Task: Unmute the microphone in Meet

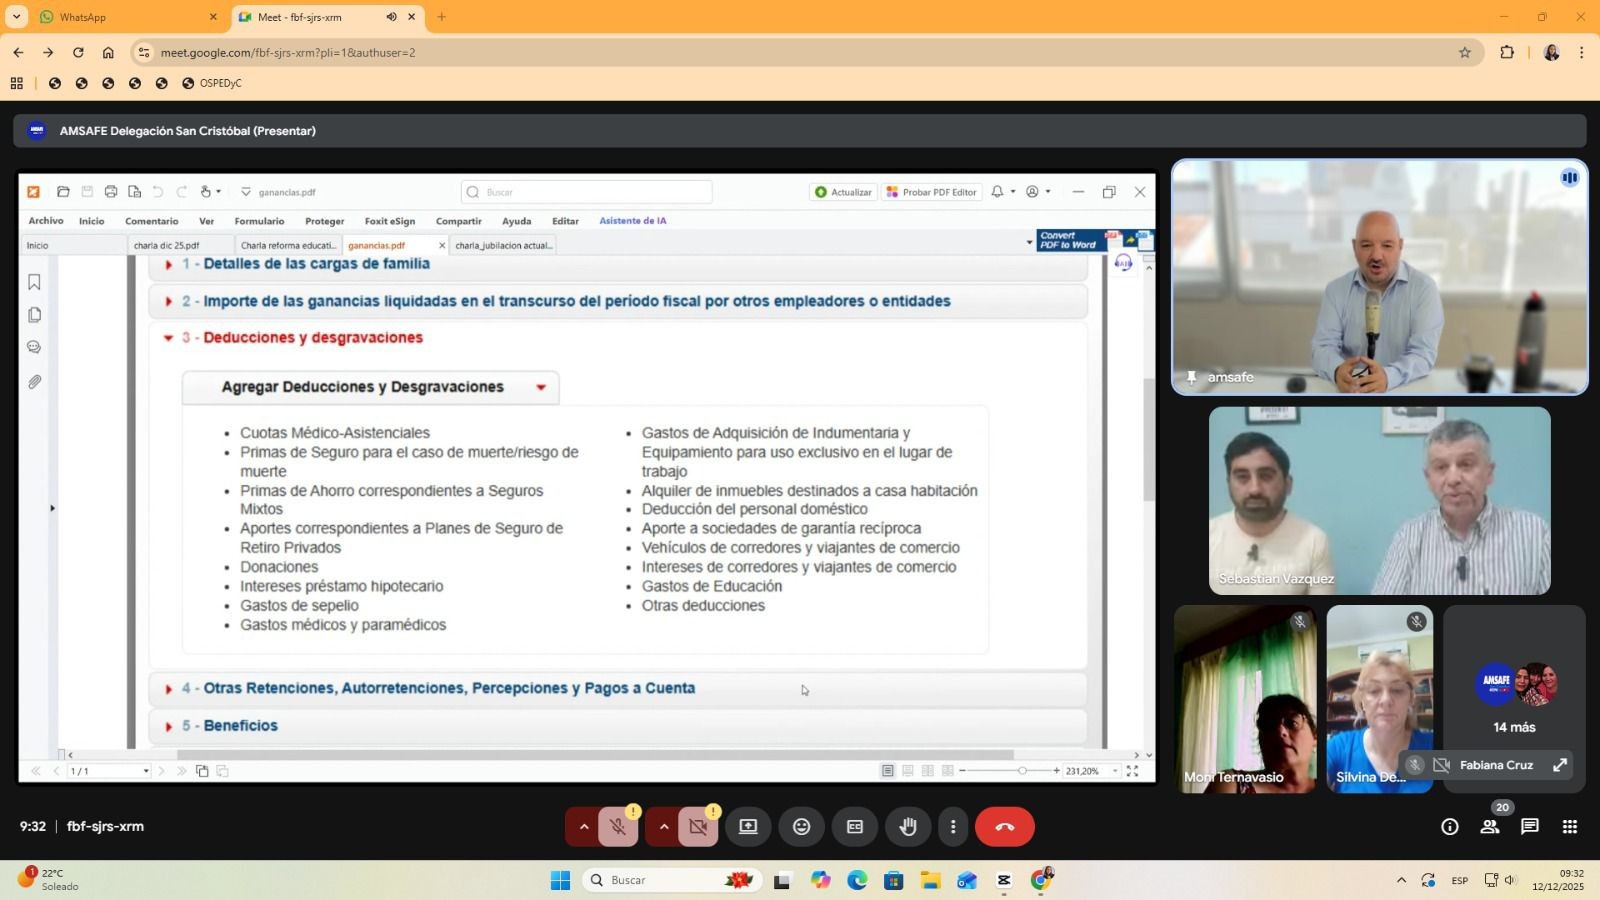Action: point(617,827)
